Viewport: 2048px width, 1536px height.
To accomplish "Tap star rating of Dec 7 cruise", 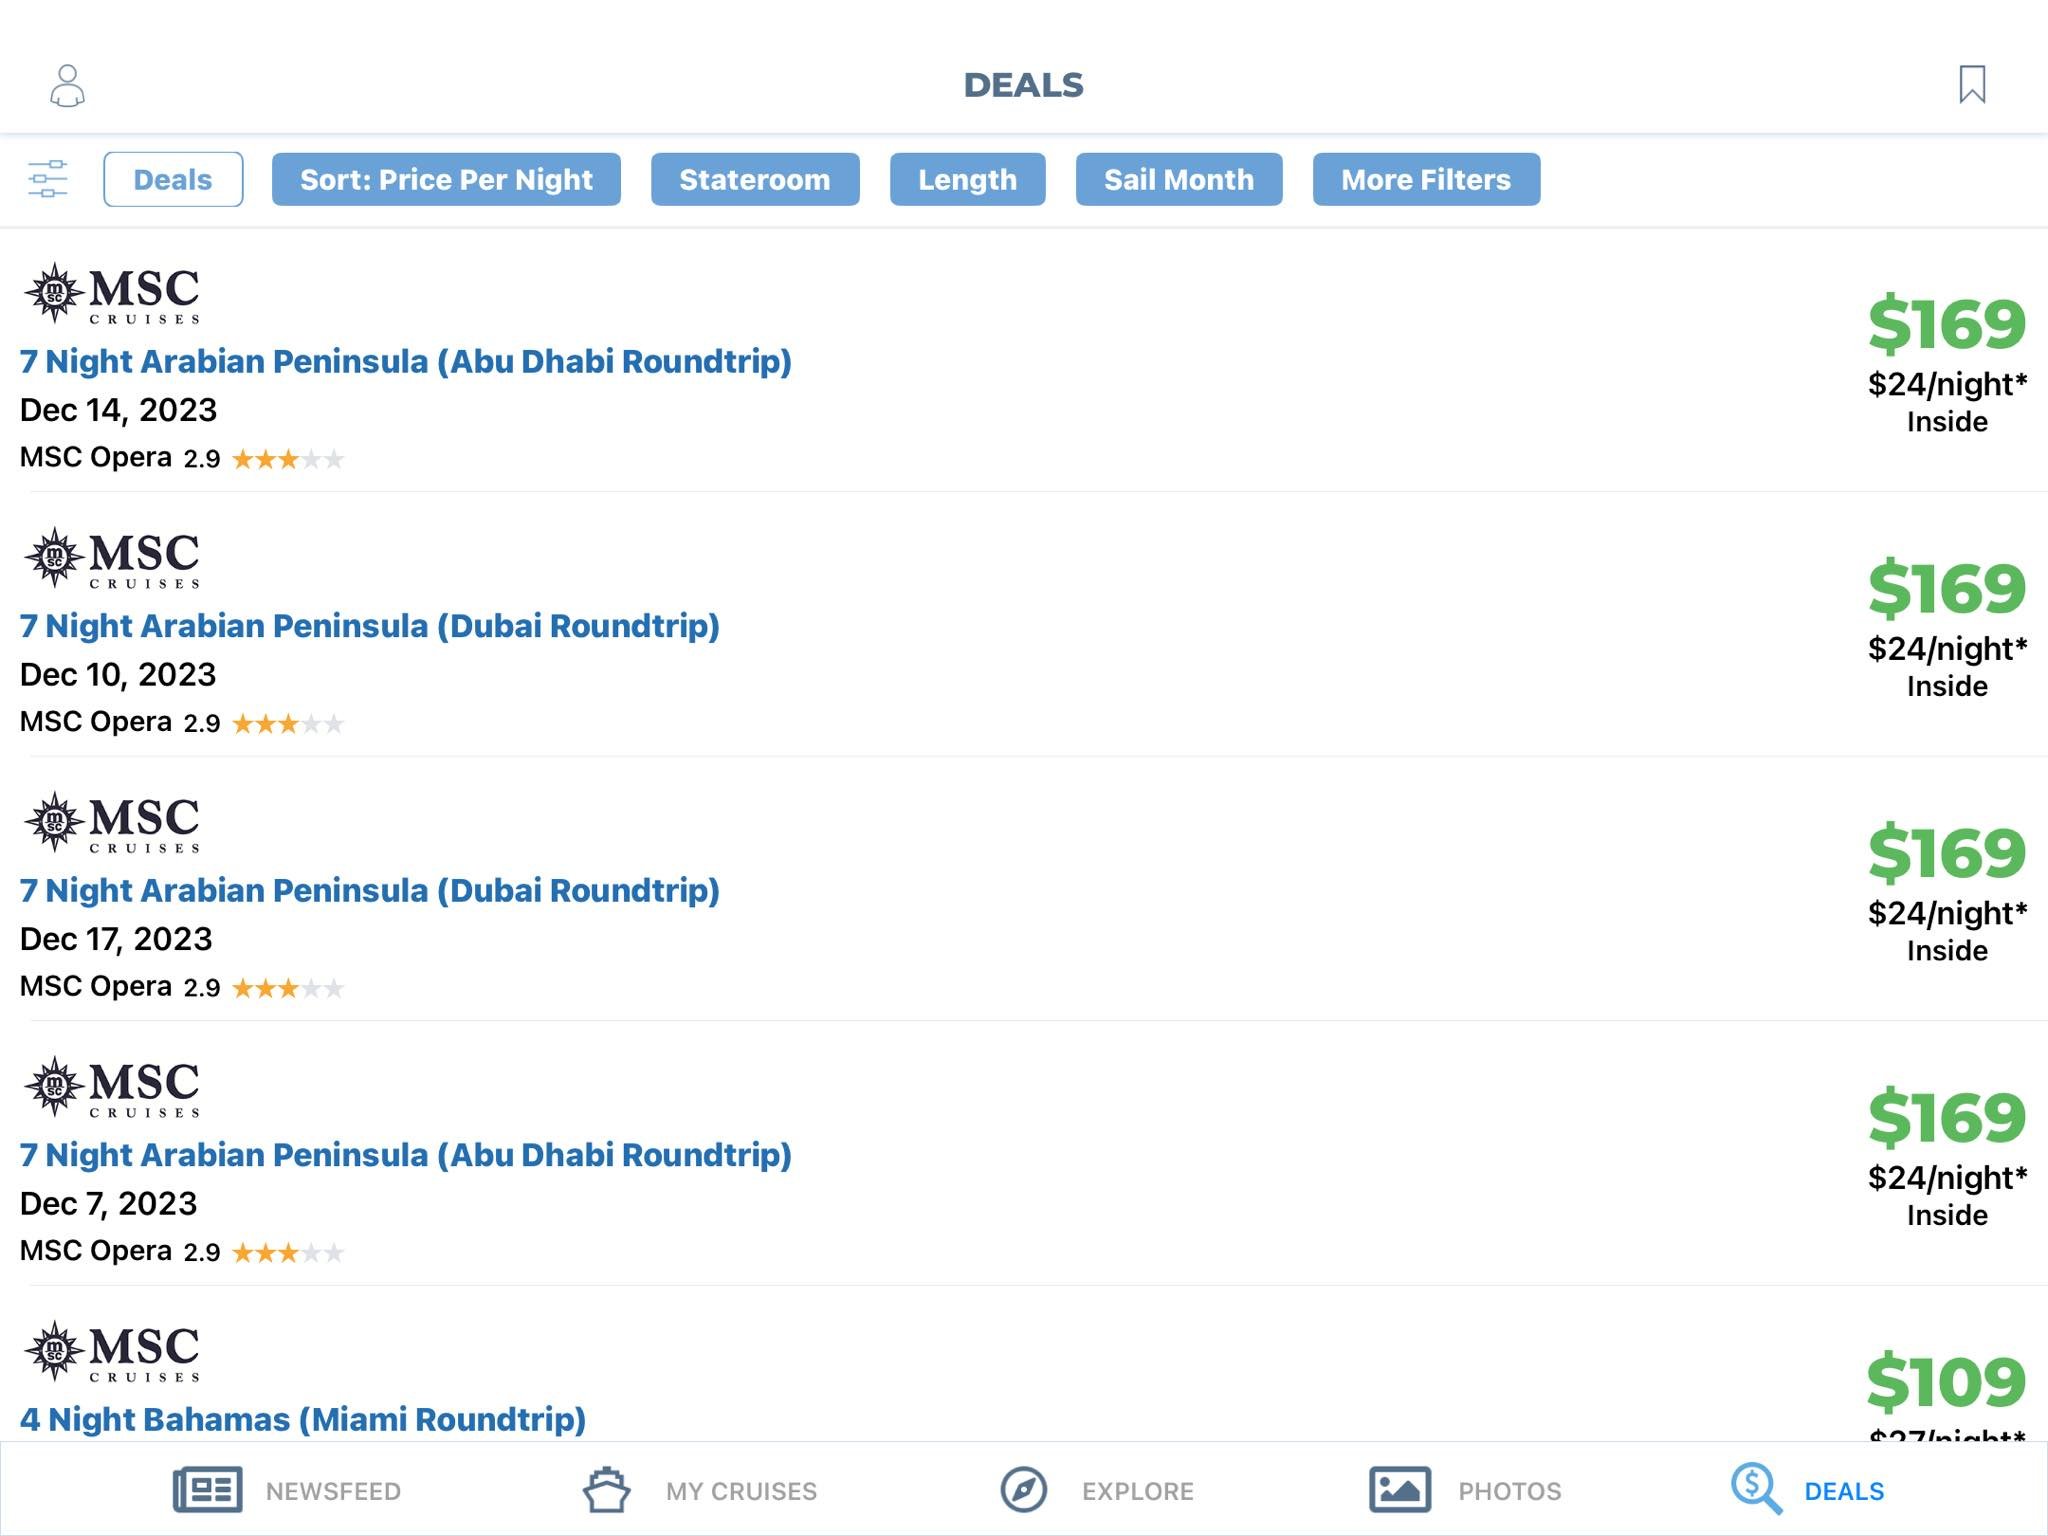I will pos(288,1252).
